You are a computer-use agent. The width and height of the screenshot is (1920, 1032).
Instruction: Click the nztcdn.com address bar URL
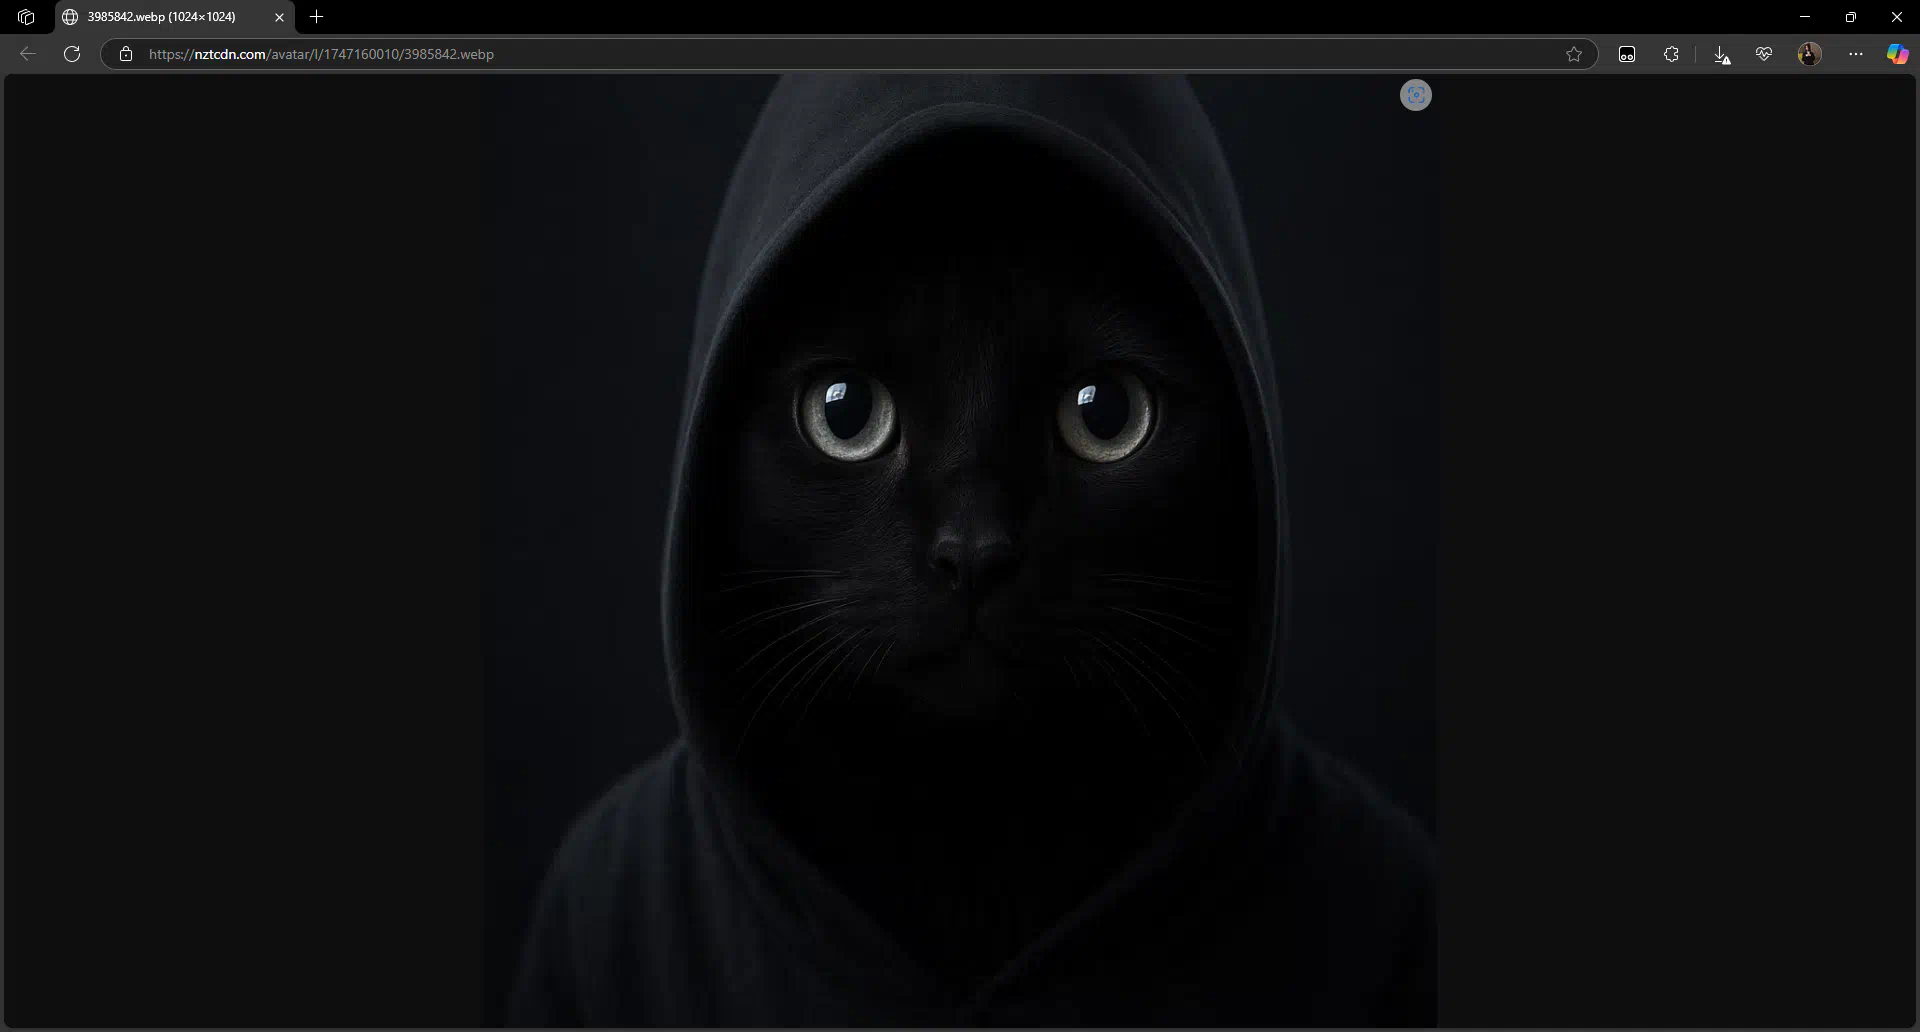coord(321,54)
